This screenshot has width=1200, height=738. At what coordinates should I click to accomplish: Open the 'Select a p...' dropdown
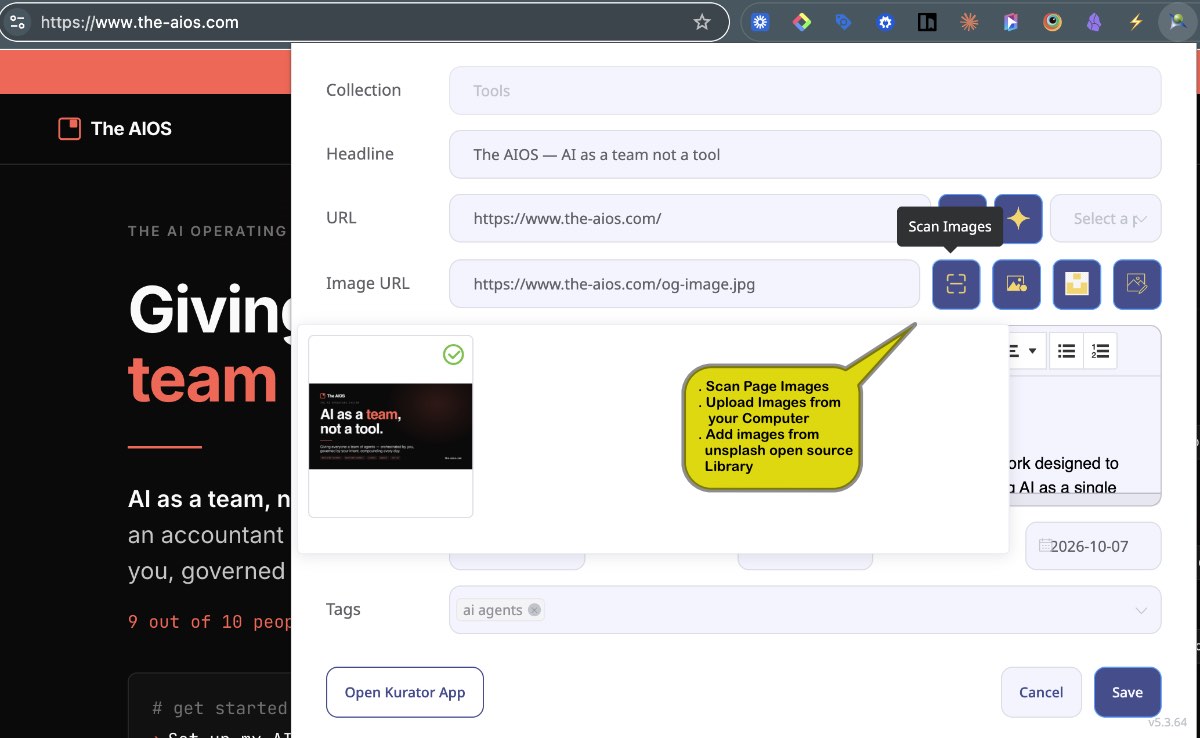point(1105,218)
